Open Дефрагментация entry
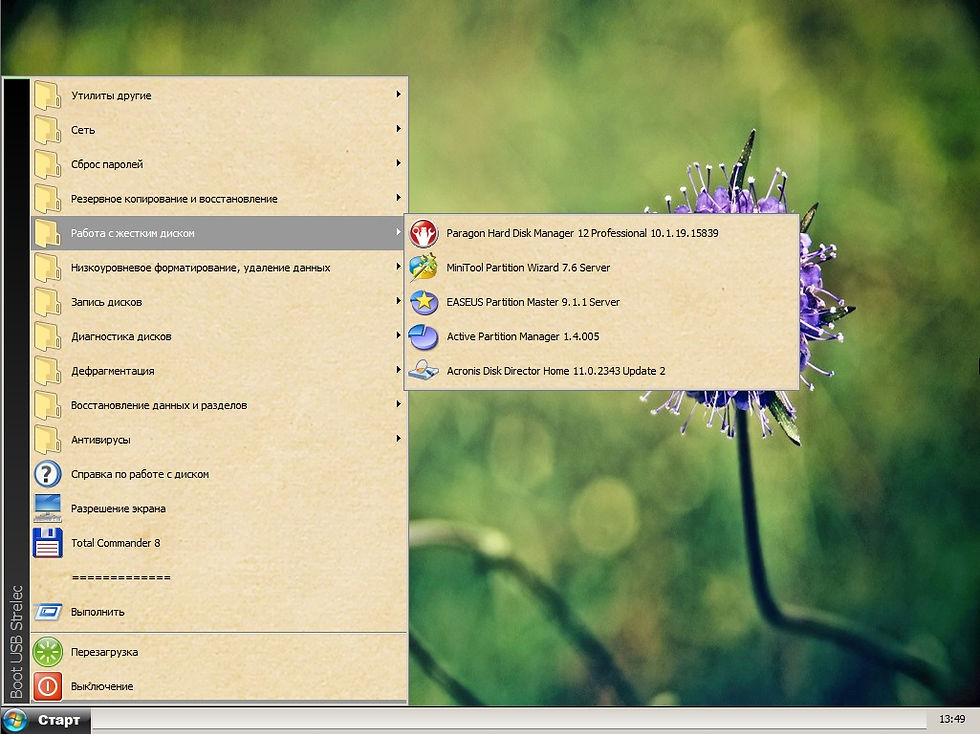The image size is (980, 734). coord(218,371)
